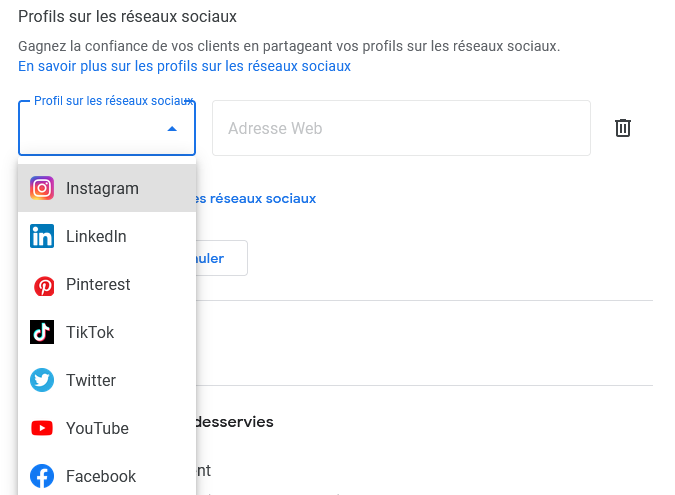The width and height of the screenshot is (675, 495).
Task: Click the Facebook logo icon
Action: pos(42,476)
